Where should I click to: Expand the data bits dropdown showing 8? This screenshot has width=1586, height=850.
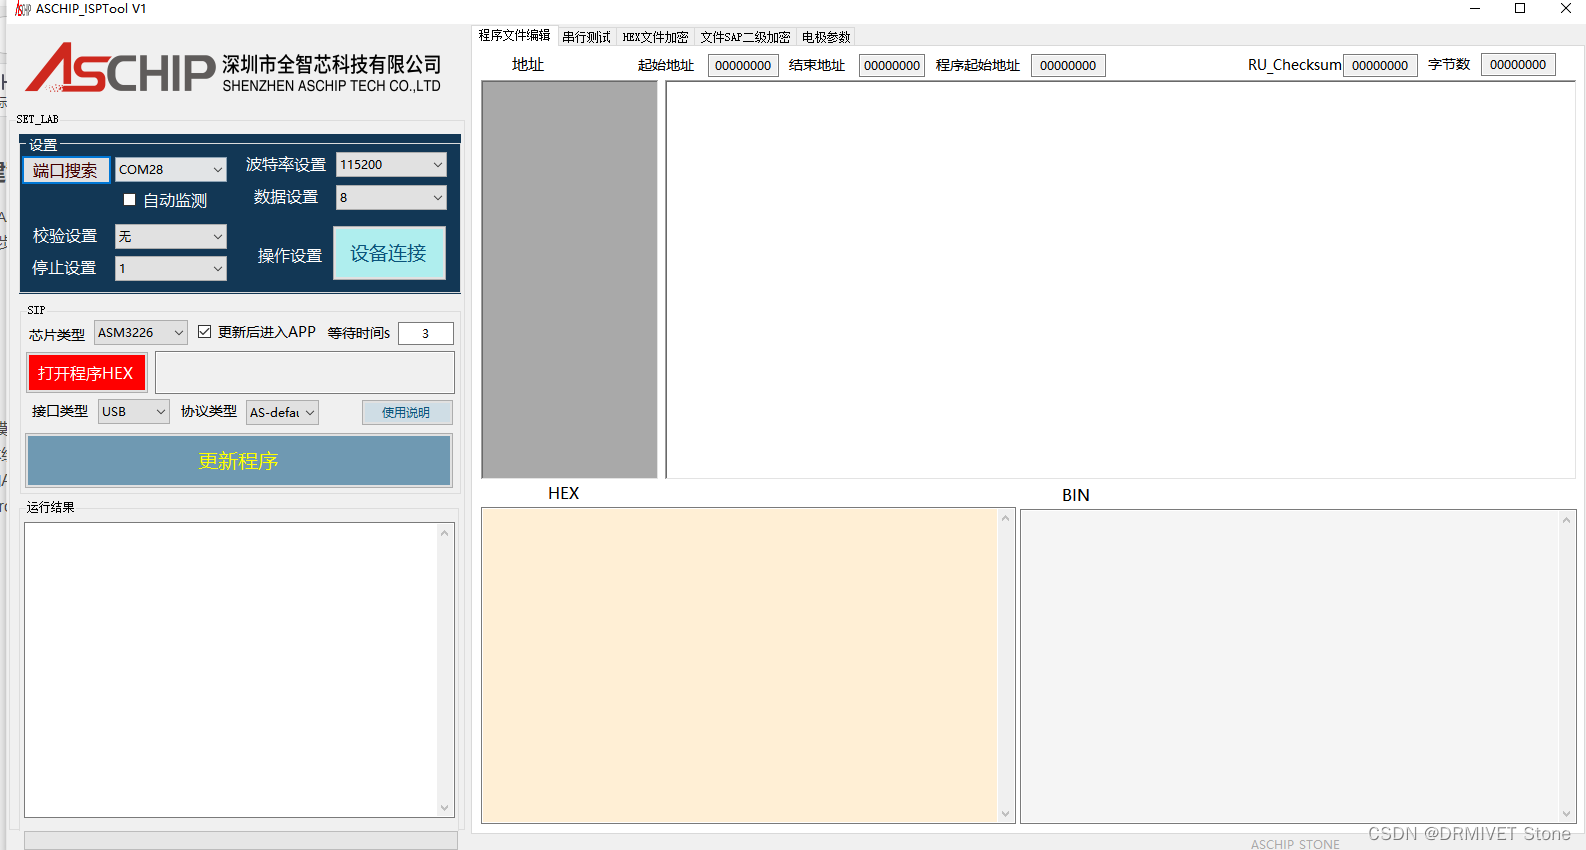coord(391,198)
